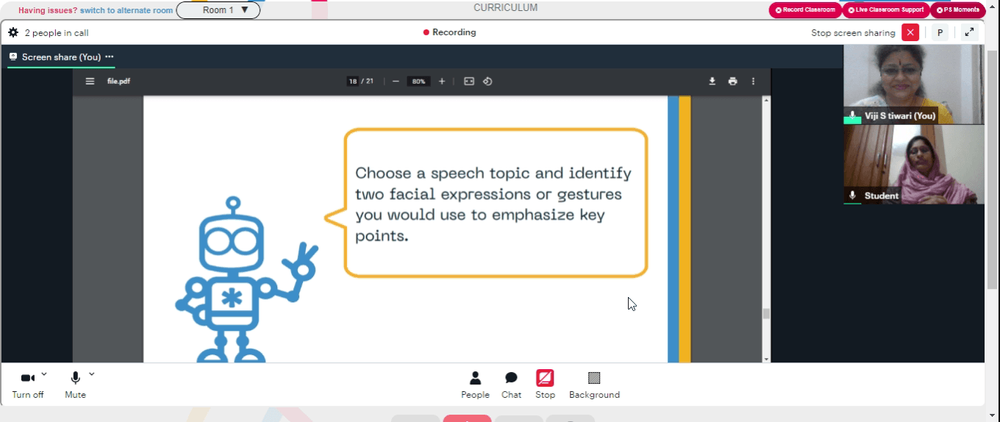Click the Recording indicator
This screenshot has height=422, width=1000.
click(450, 33)
